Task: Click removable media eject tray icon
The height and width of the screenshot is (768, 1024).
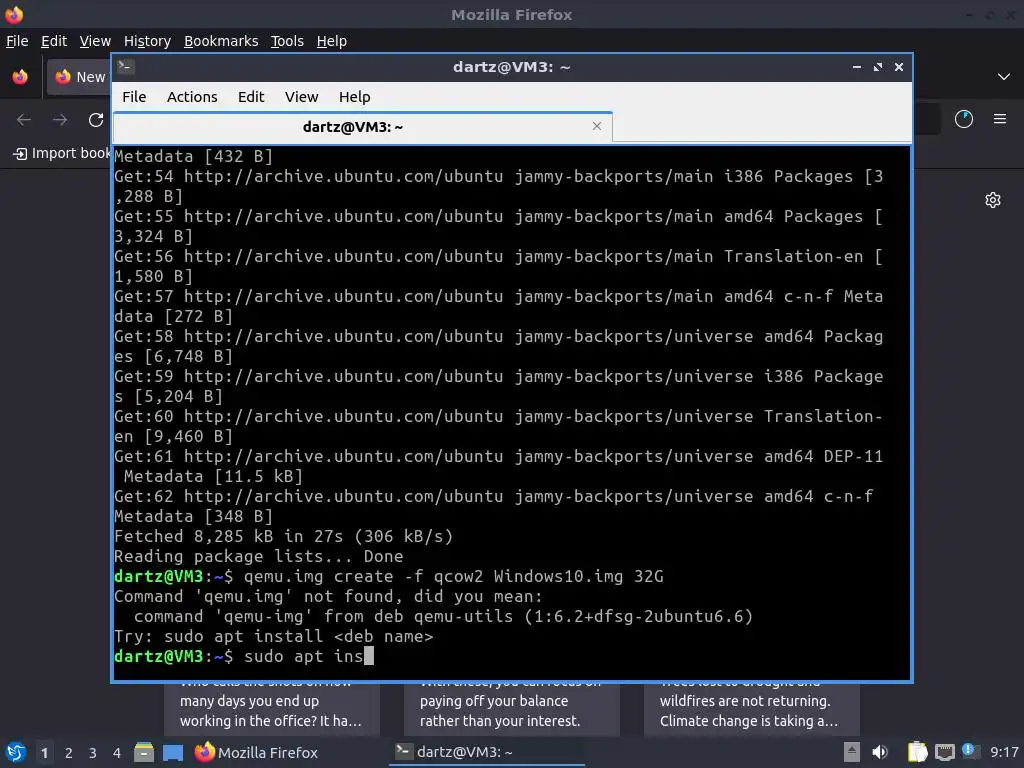Action: pyautogui.click(x=852, y=752)
